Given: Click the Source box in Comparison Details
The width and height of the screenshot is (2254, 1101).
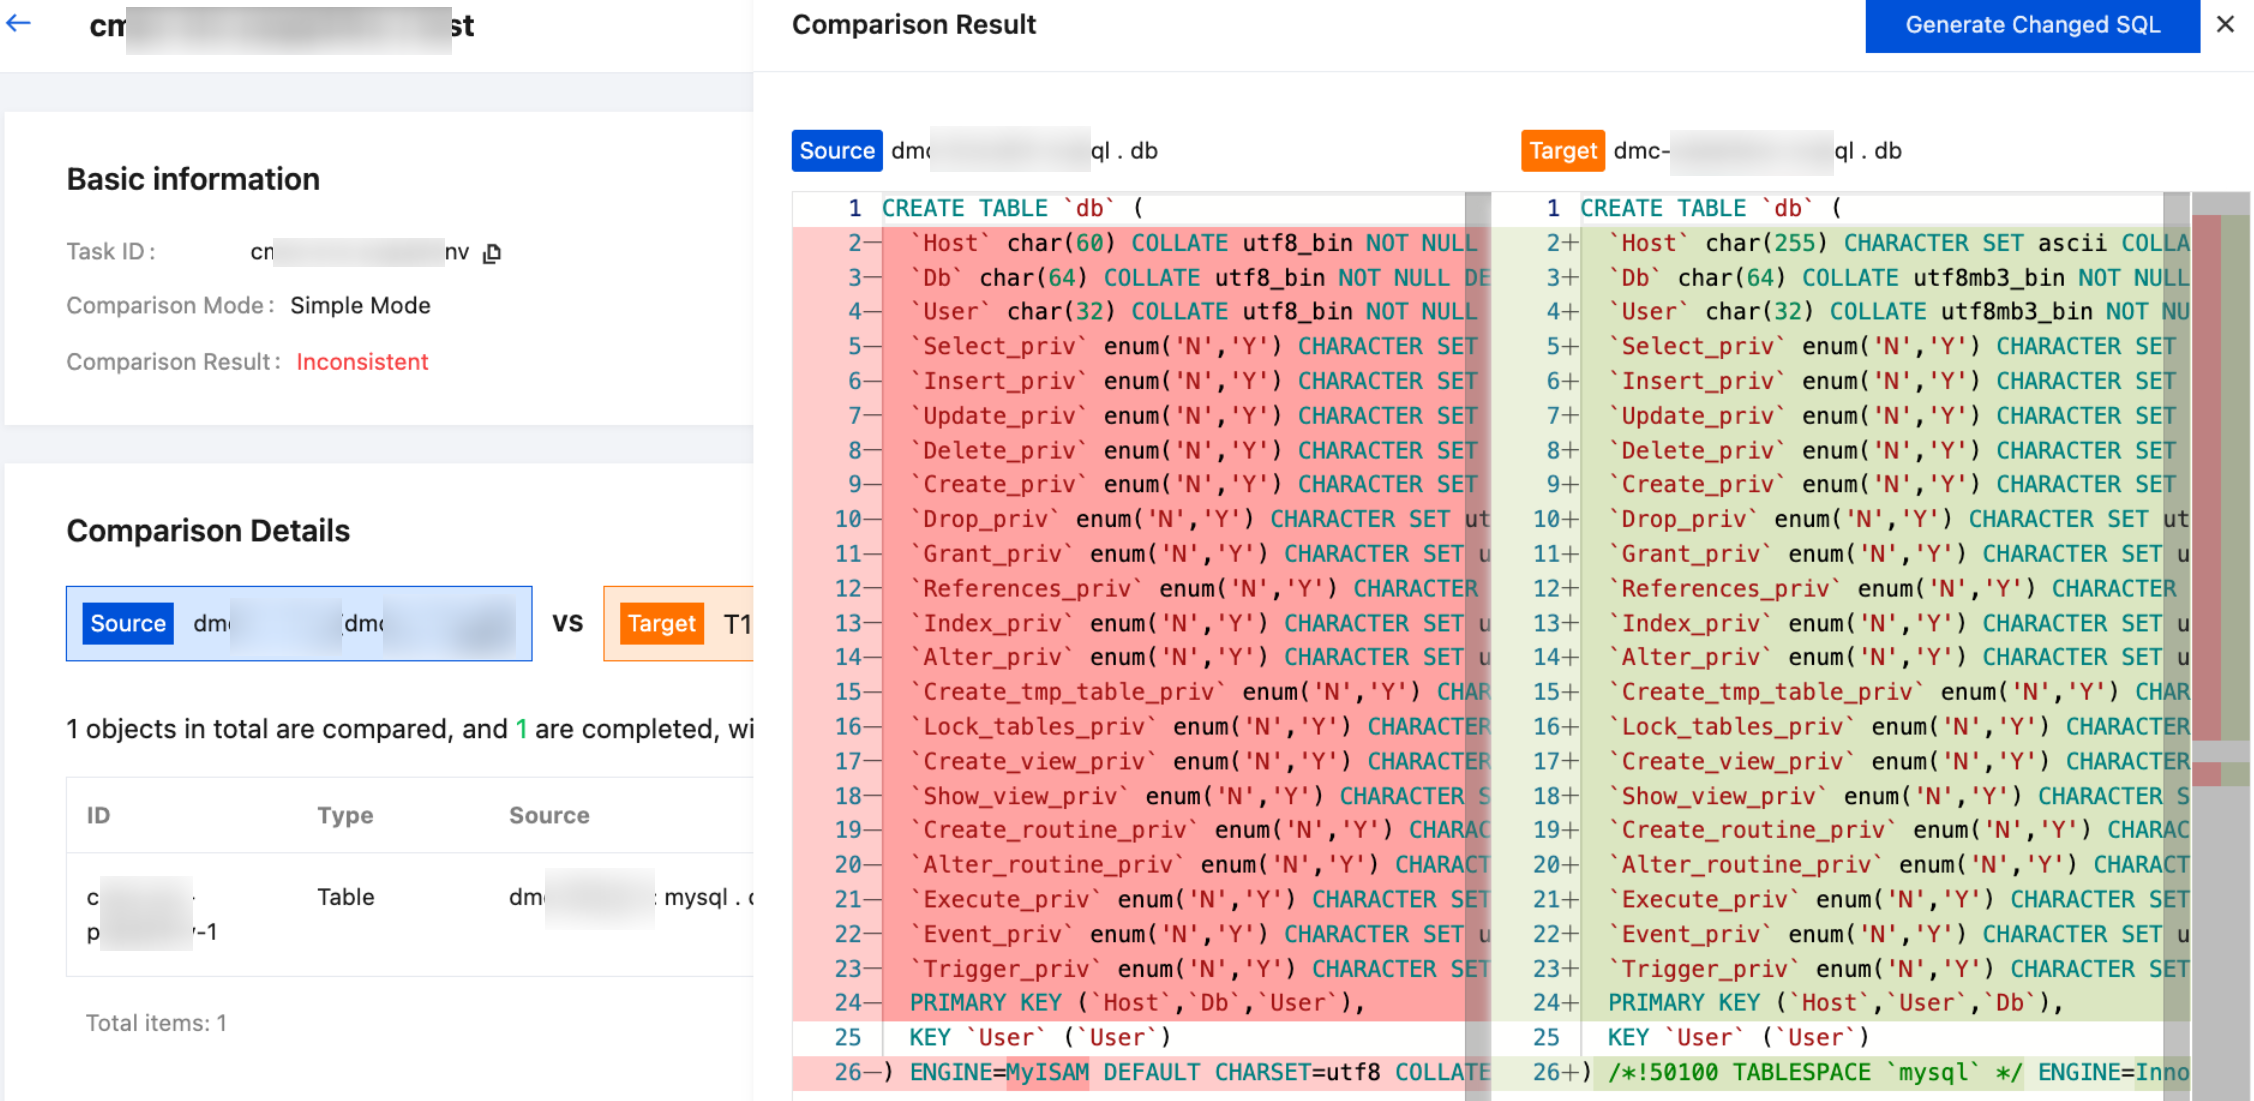Looking at the screenshot, I should [299, 623].
